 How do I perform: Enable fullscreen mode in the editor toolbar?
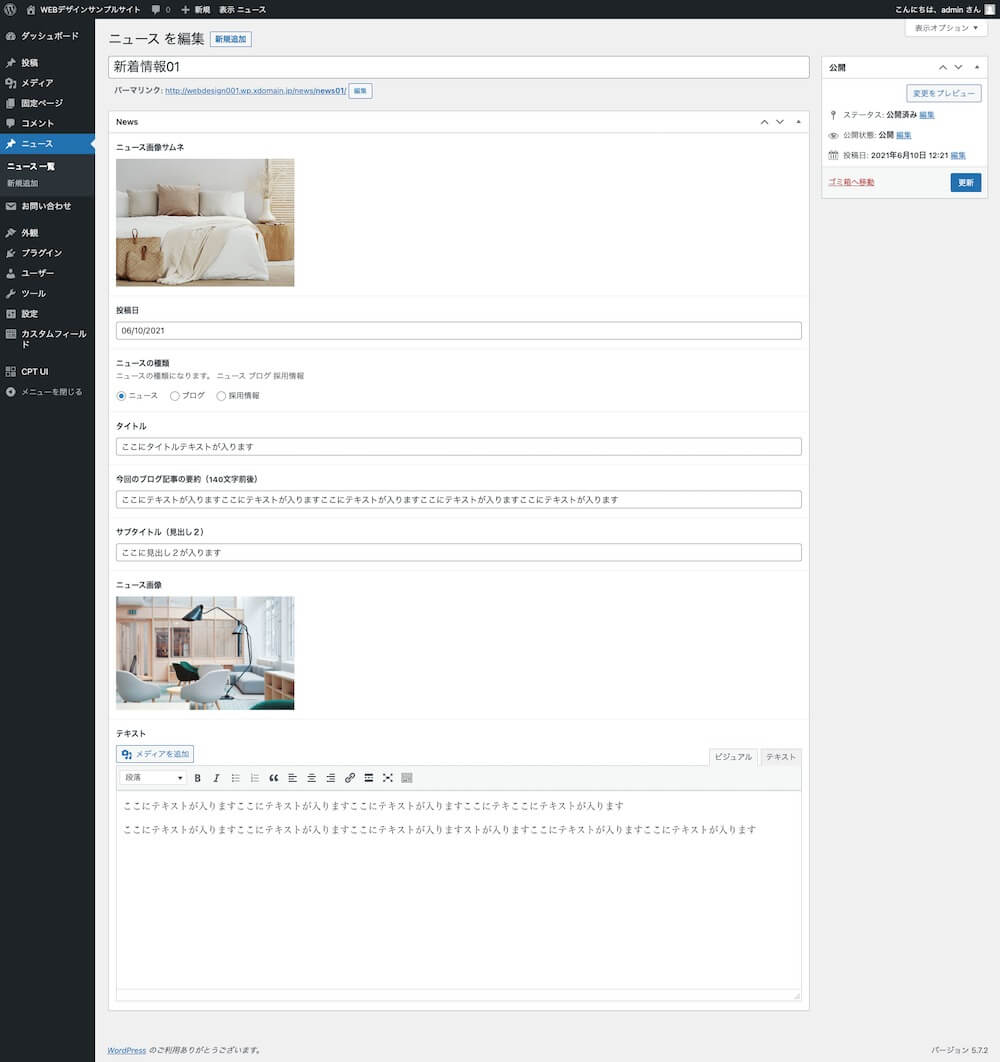tap(387, 778)
